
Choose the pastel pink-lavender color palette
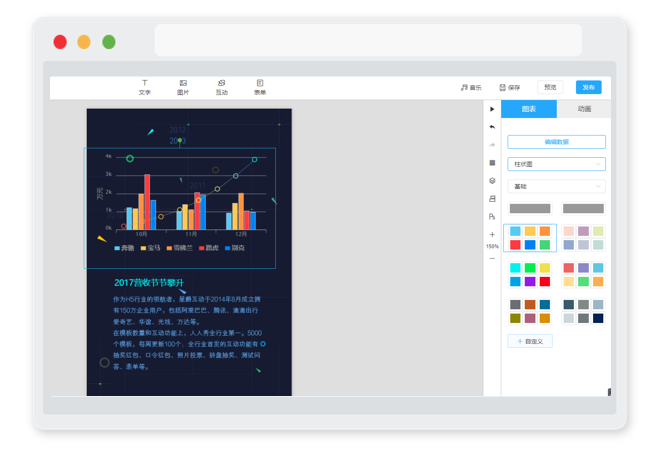(x=583, y=238)
